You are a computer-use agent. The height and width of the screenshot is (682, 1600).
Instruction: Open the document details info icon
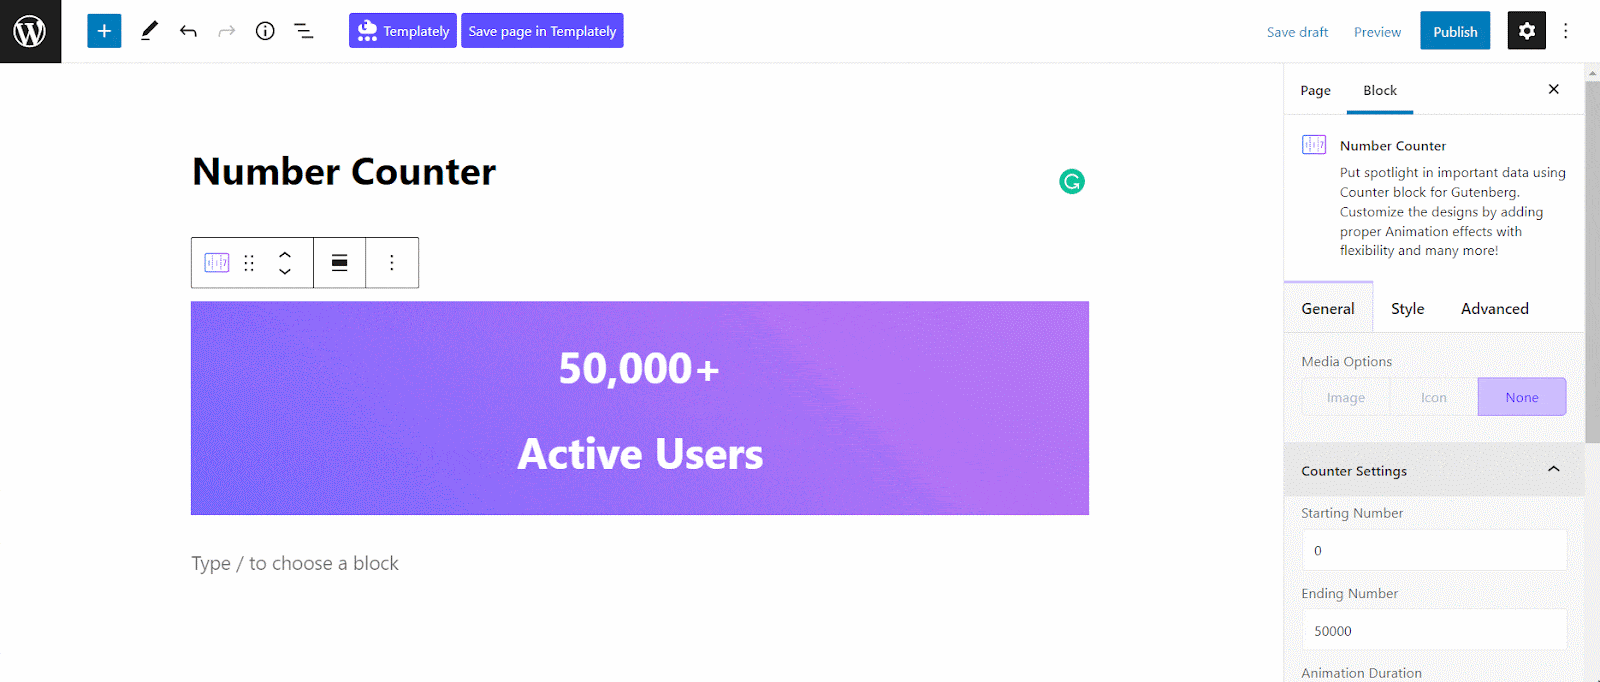point(265,31)
